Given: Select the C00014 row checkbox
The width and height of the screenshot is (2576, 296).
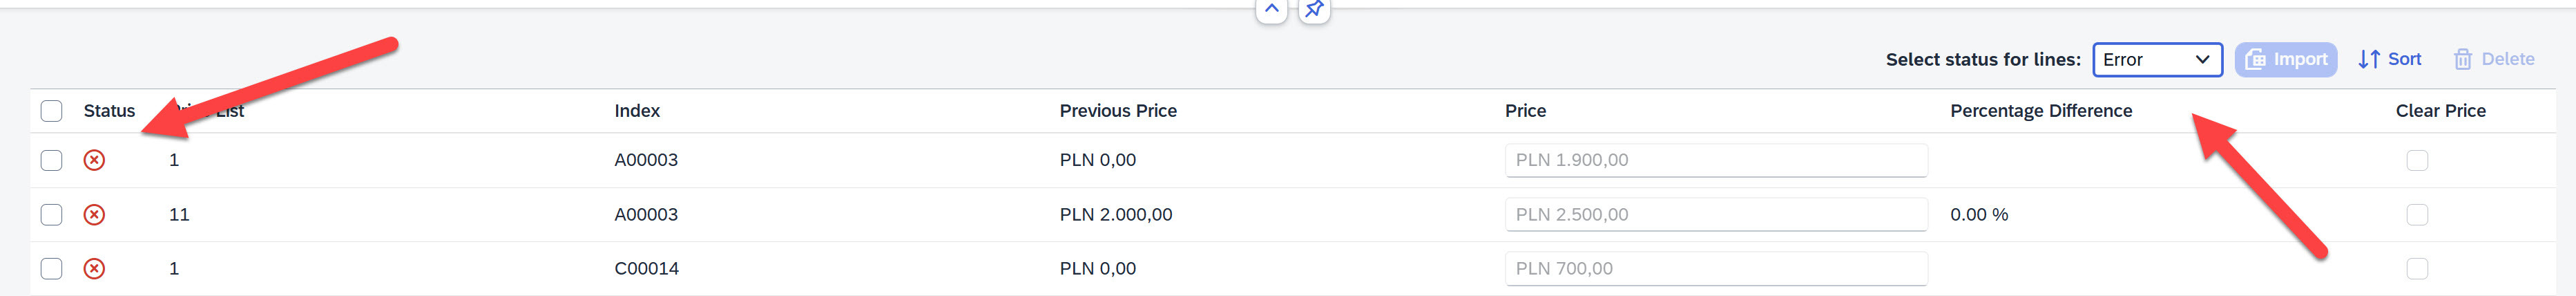Looking at the screenshot, I should coord(52,268).
